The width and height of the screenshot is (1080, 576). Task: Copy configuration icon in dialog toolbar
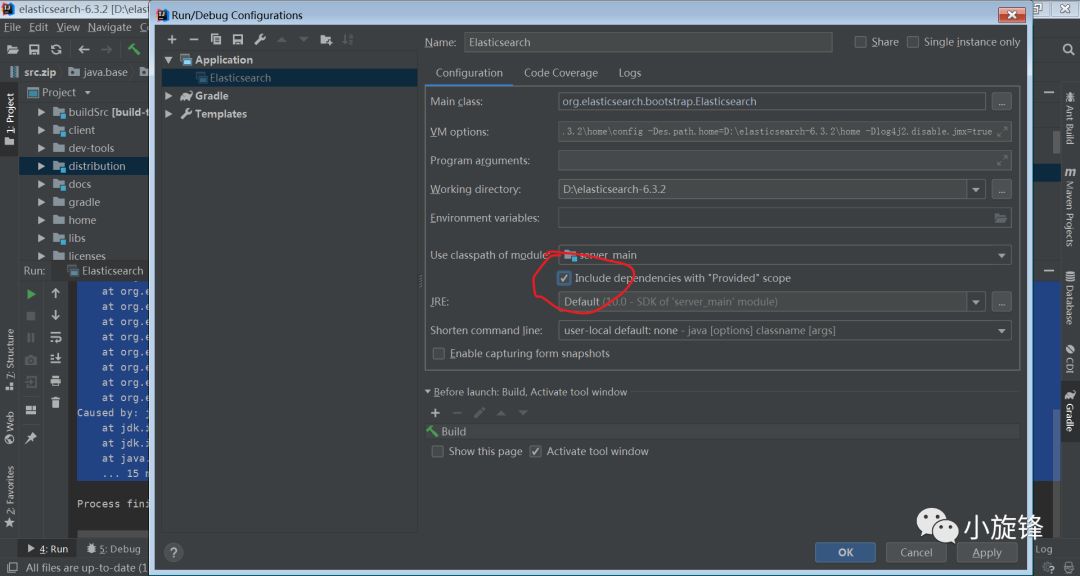click(216, 40)
